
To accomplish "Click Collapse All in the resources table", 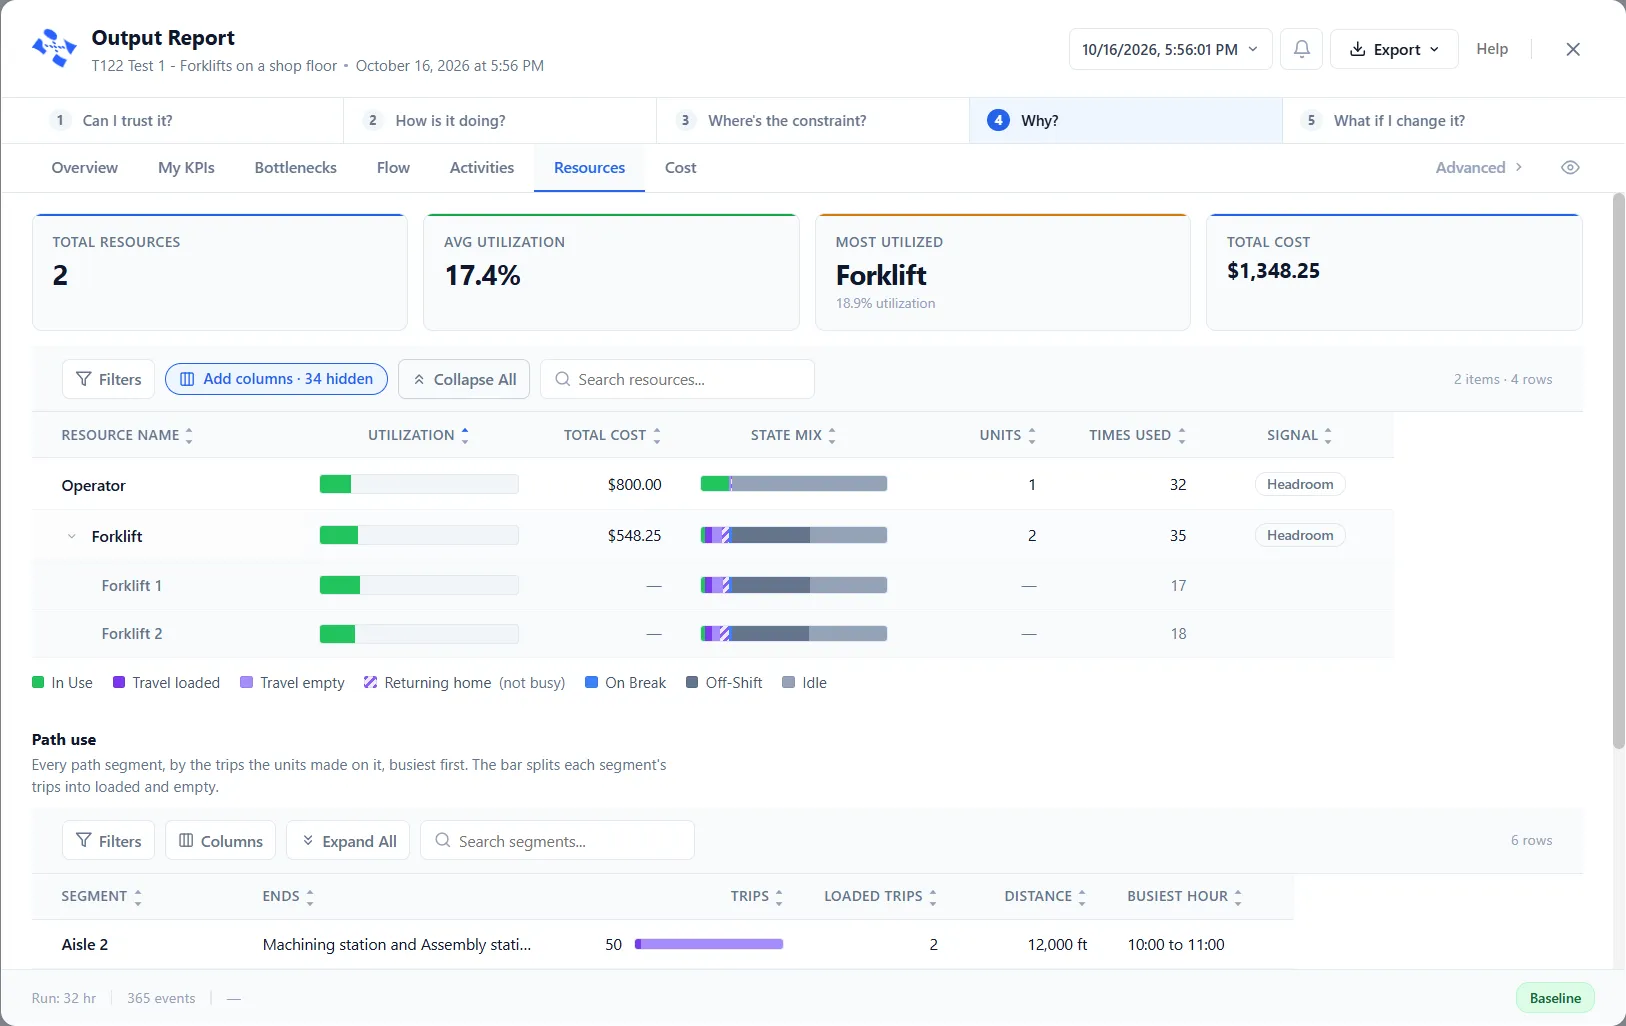I will point(464,379).
